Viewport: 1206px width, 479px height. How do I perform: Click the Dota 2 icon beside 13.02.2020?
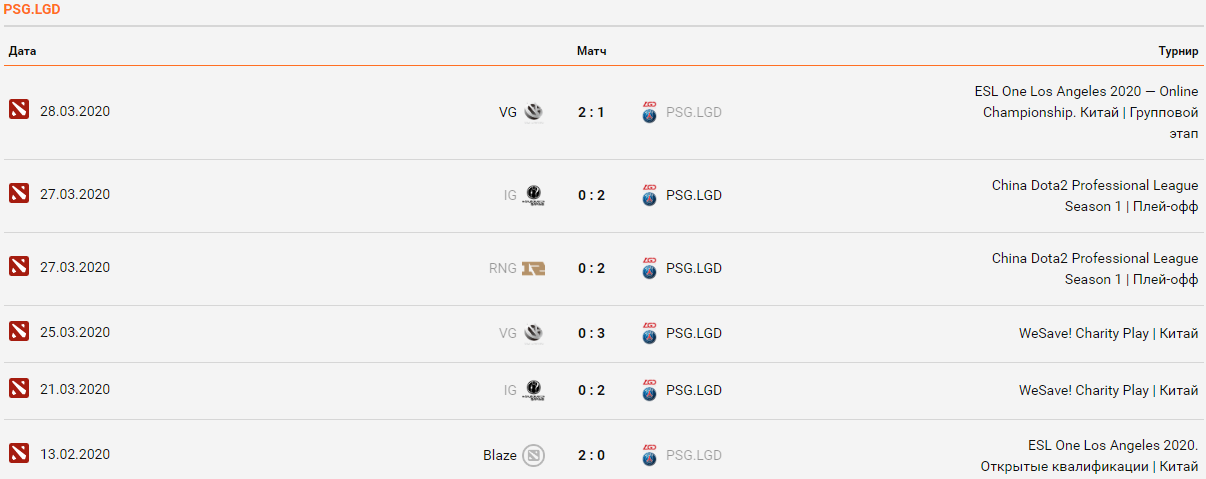[x=19, y=454]
